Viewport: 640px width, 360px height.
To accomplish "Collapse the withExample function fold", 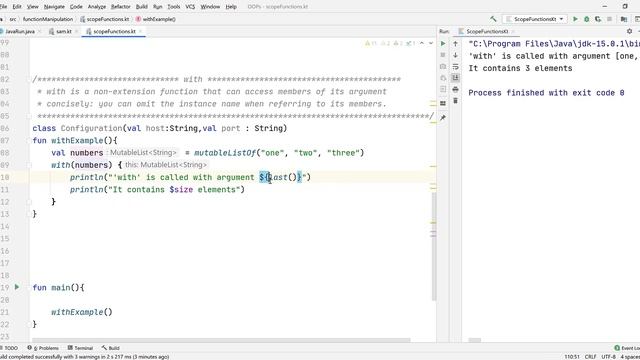I will 29,140.
